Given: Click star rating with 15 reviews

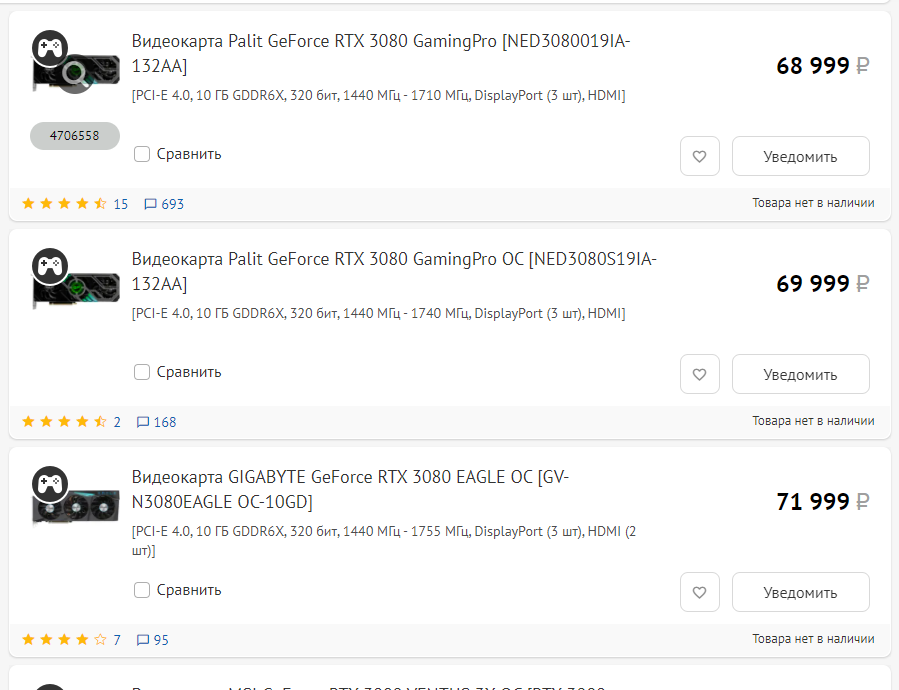Looking at the screenshot, I should tap(75, 204).
